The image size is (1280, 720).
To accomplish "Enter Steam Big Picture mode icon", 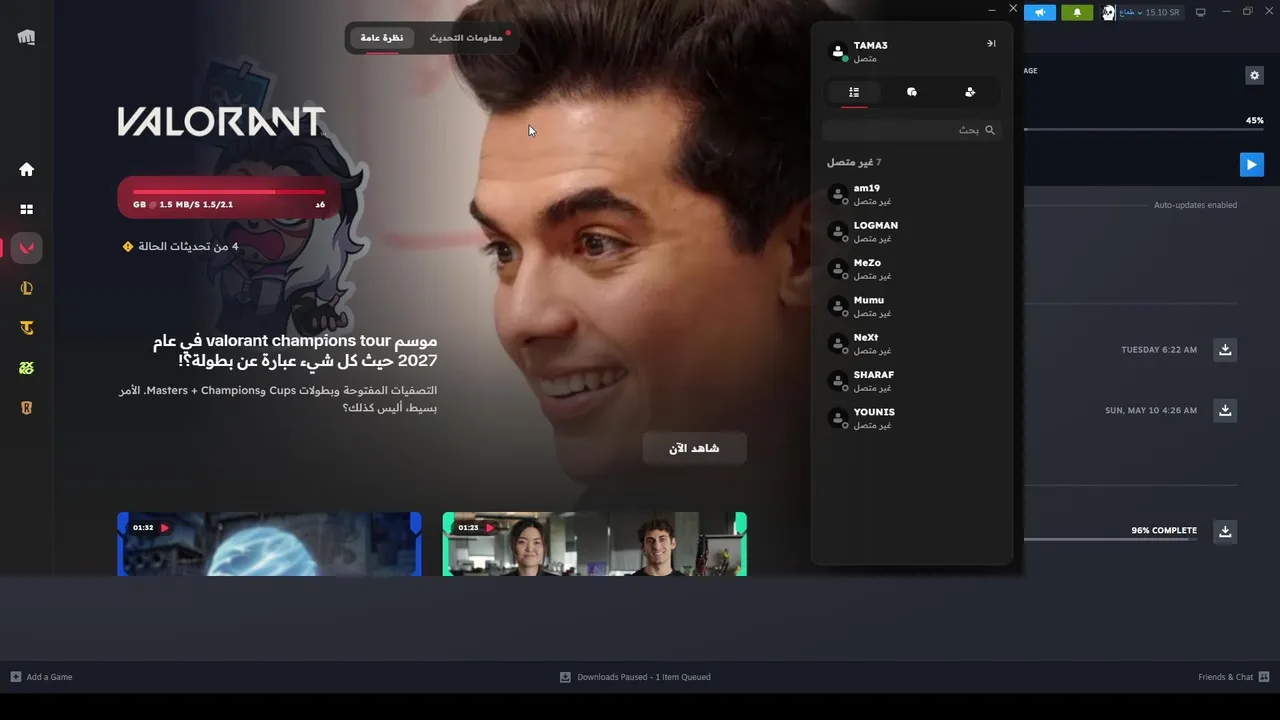I will (x=1201, y=12).
